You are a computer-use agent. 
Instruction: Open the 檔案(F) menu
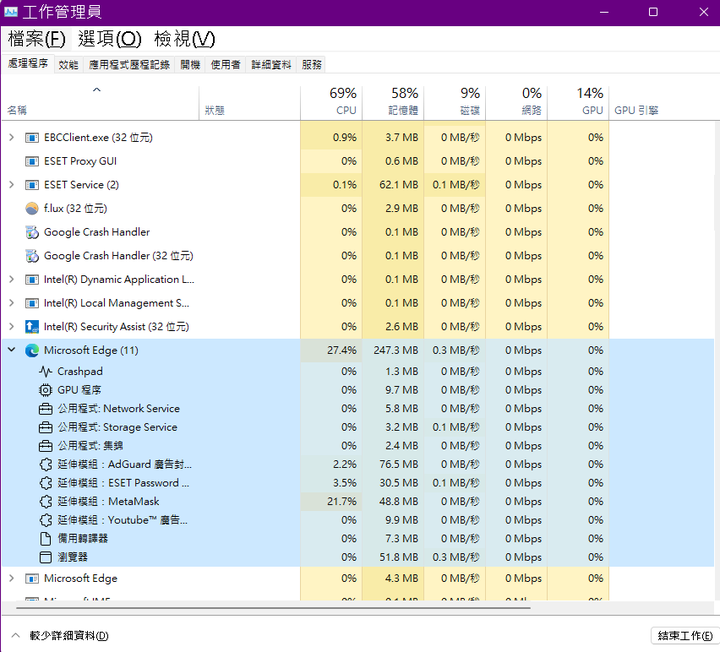[37, 39]
